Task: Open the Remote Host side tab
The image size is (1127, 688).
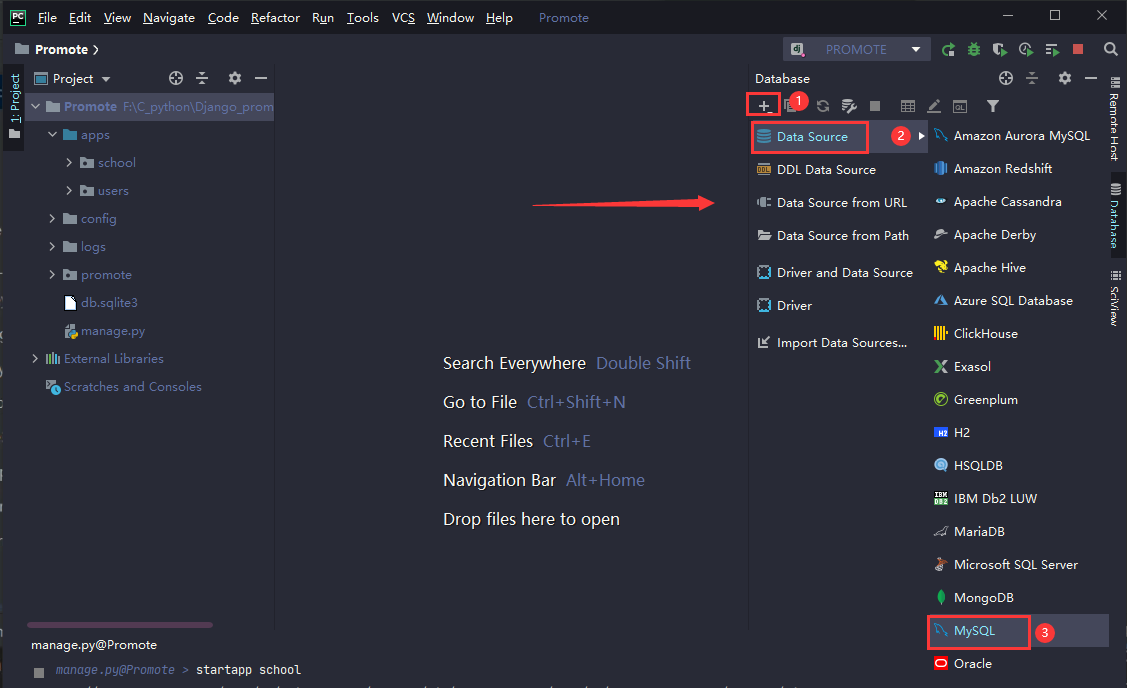Action: pyautogui.click(x=1115, y=119)
